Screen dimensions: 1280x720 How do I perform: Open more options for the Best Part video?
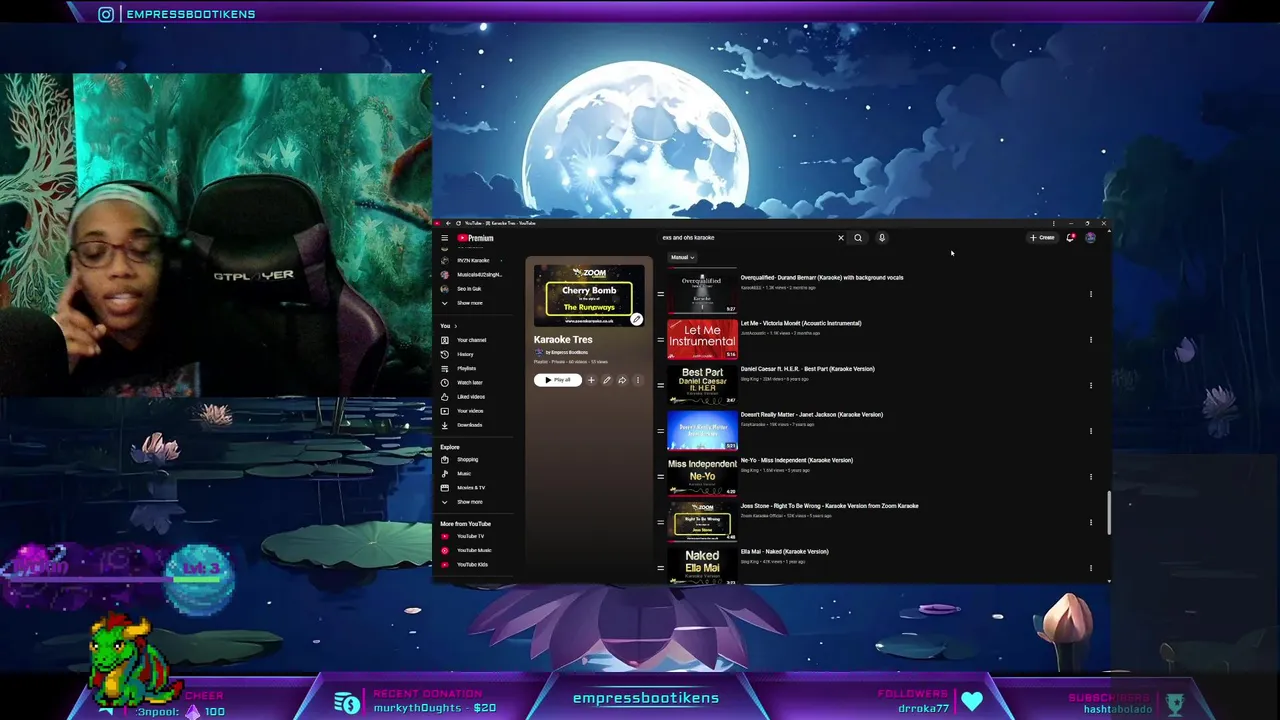click(1091, 385)
